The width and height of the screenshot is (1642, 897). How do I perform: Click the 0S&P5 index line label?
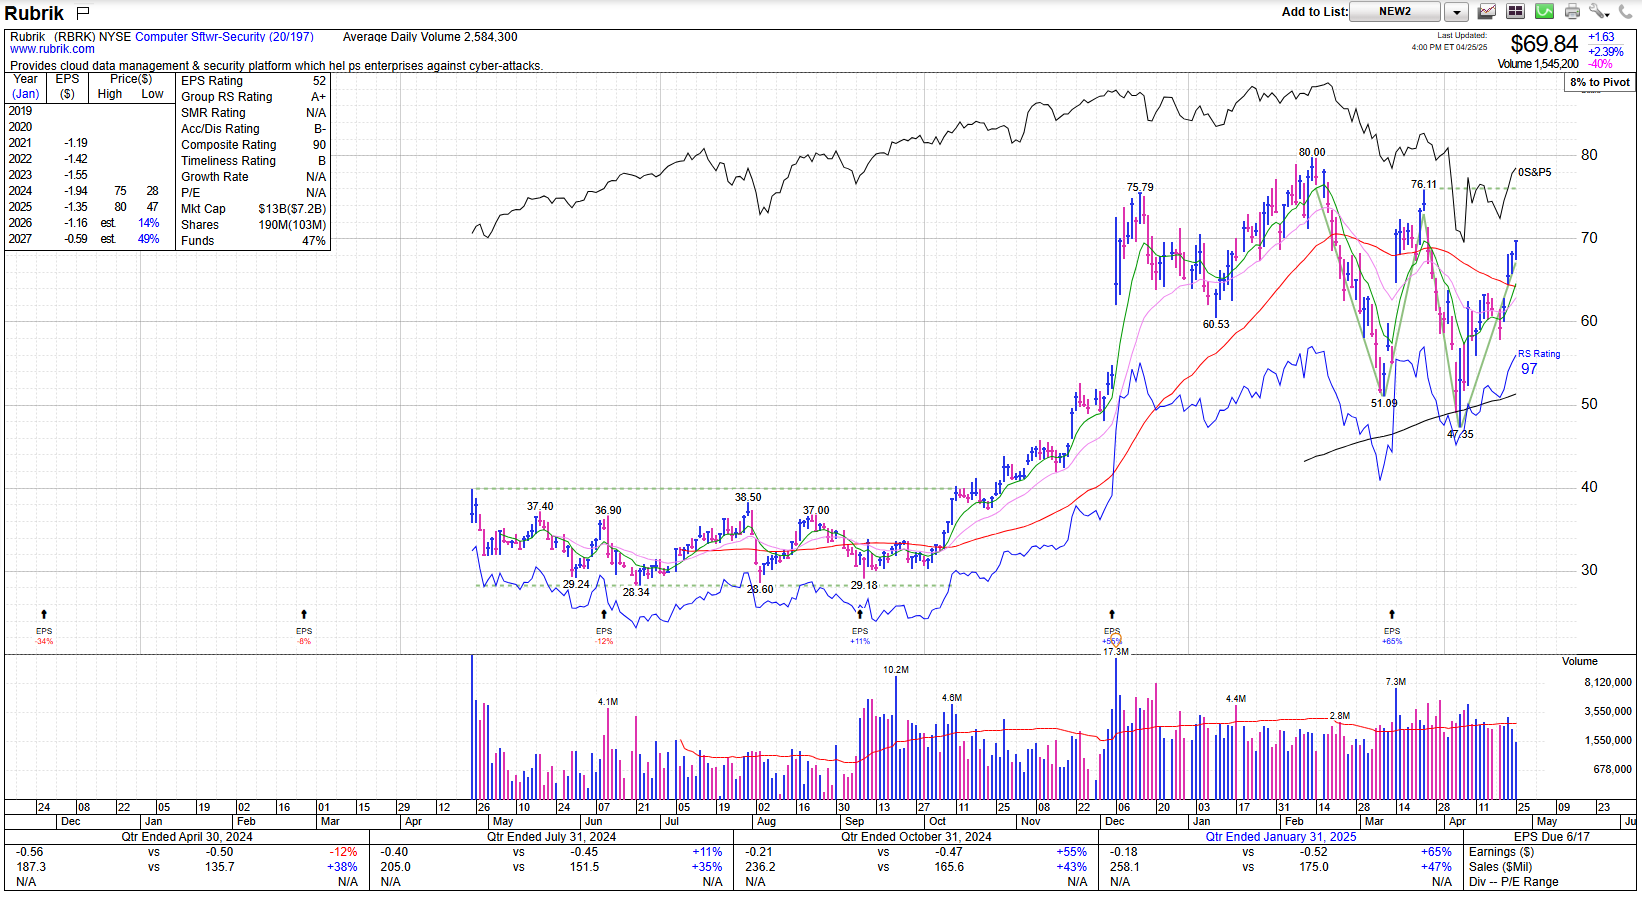click(1535, 172)
